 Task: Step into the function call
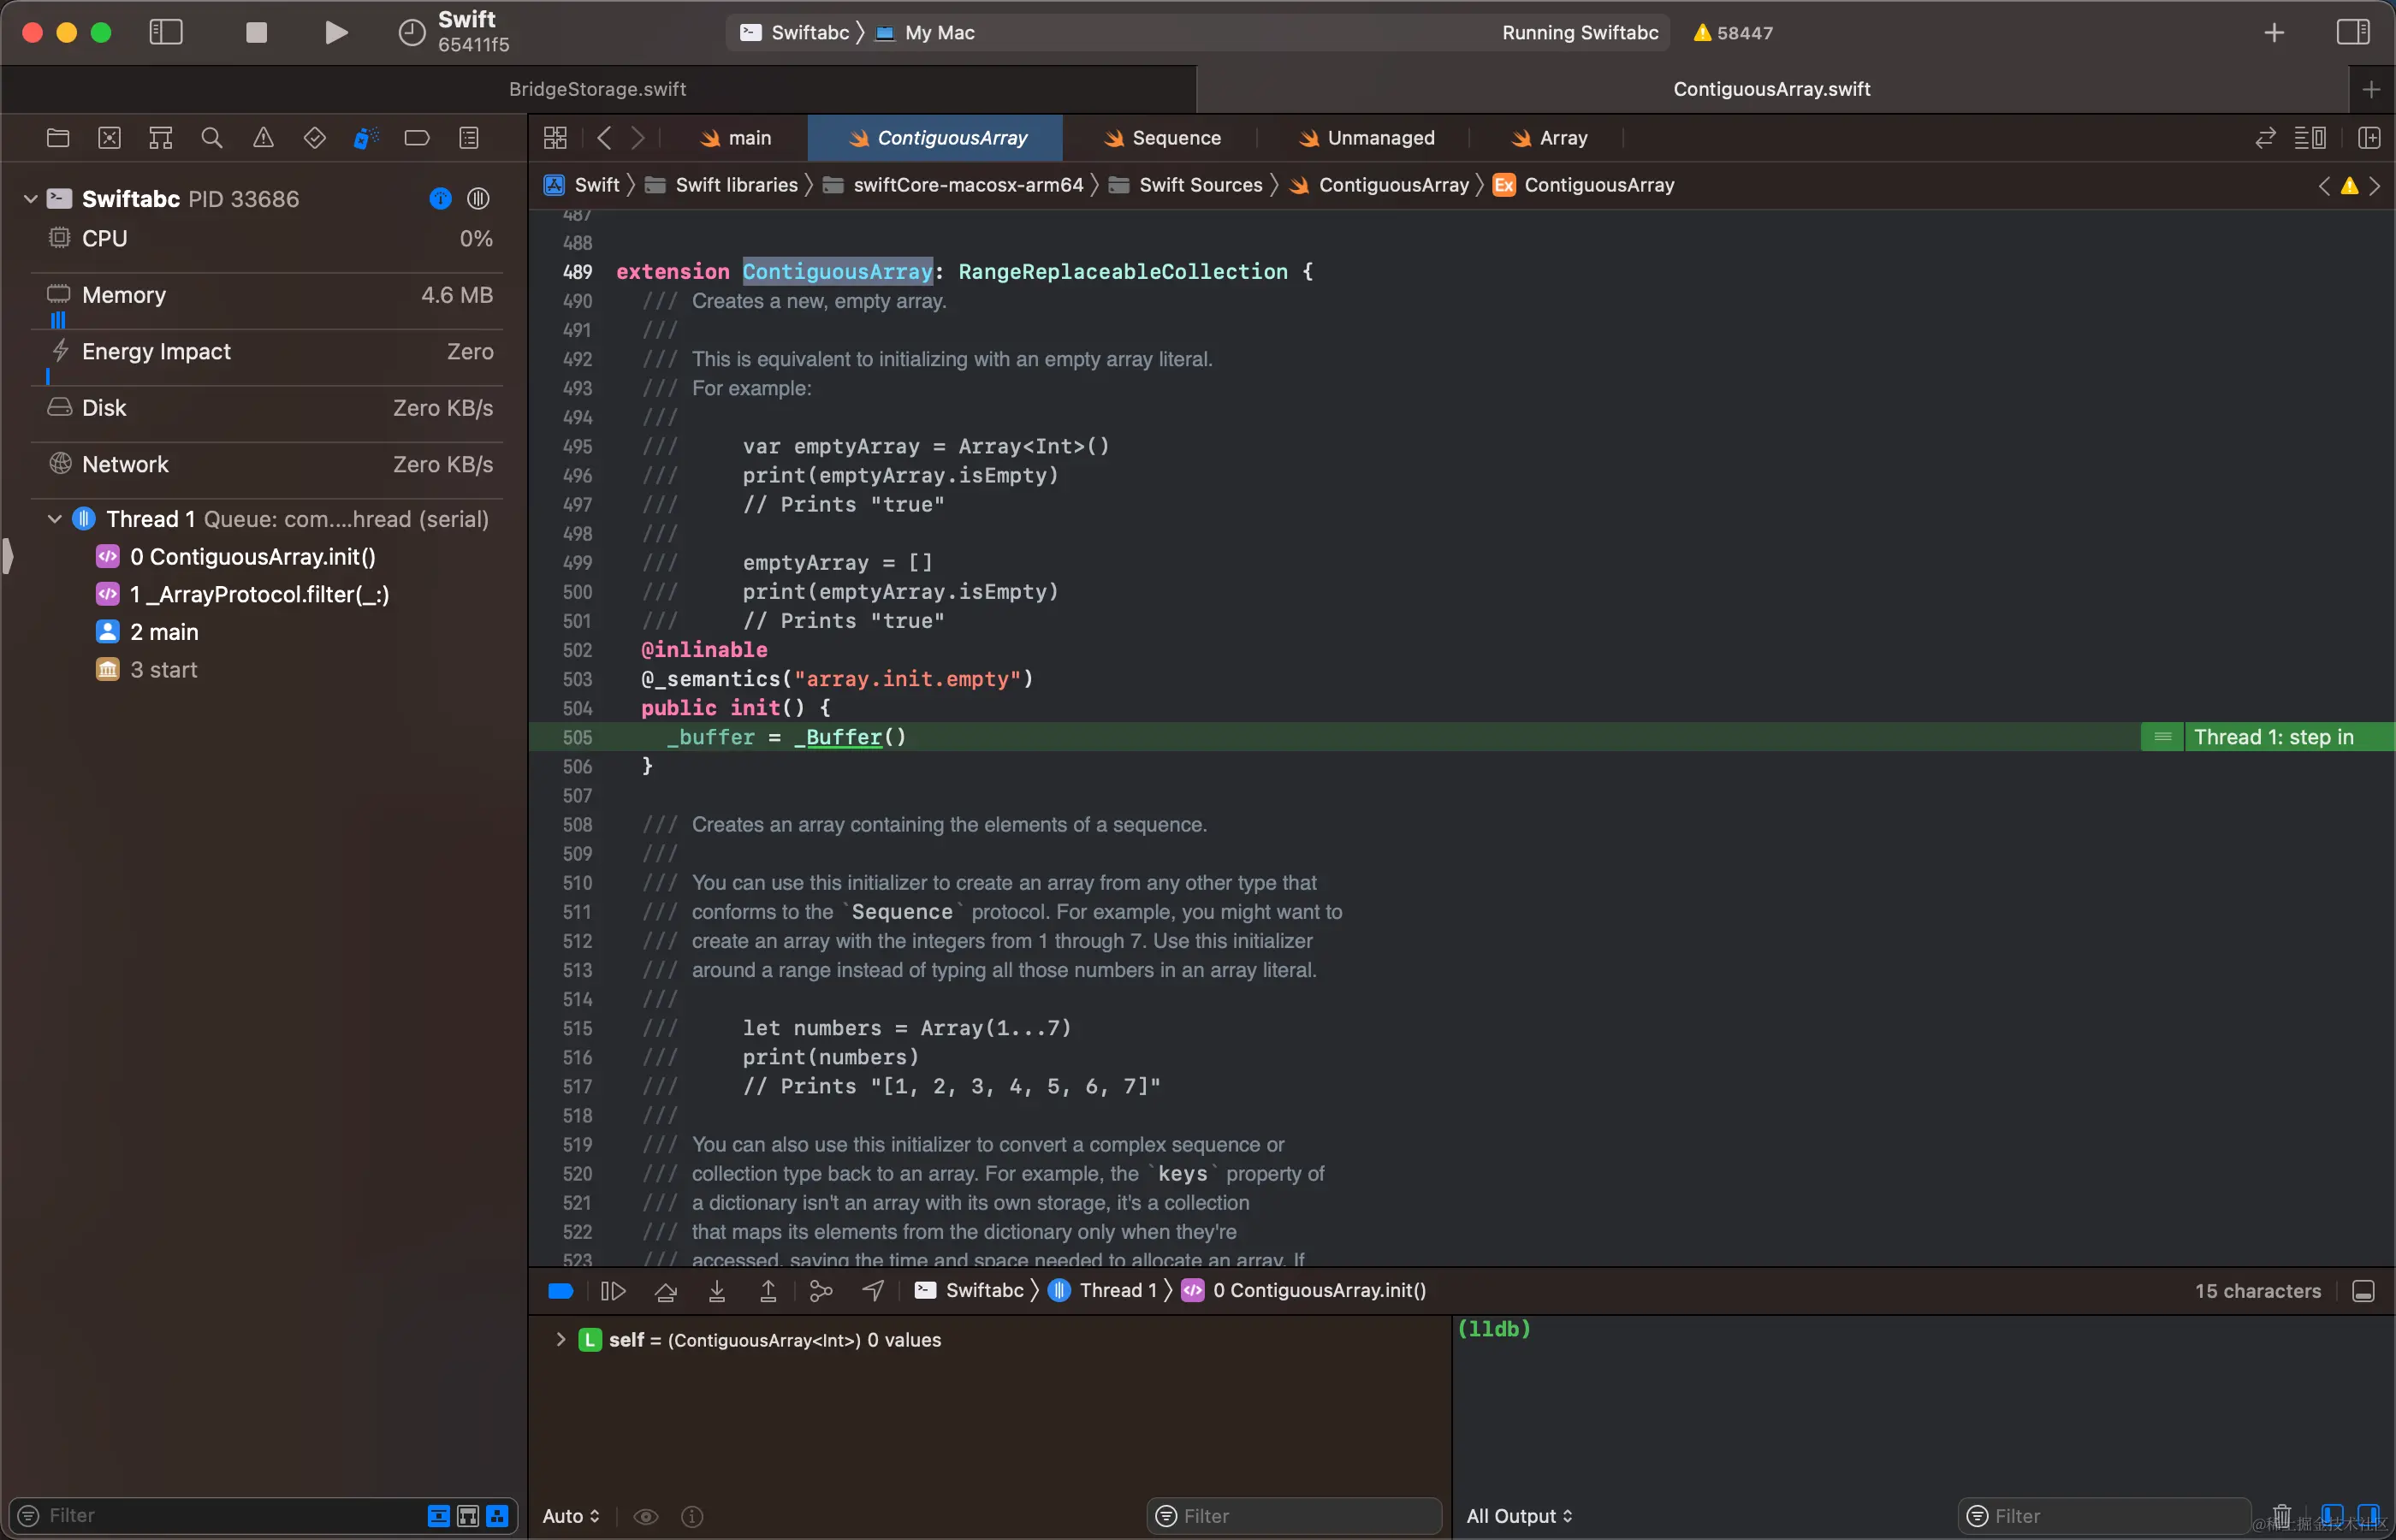pos(717,1291)
